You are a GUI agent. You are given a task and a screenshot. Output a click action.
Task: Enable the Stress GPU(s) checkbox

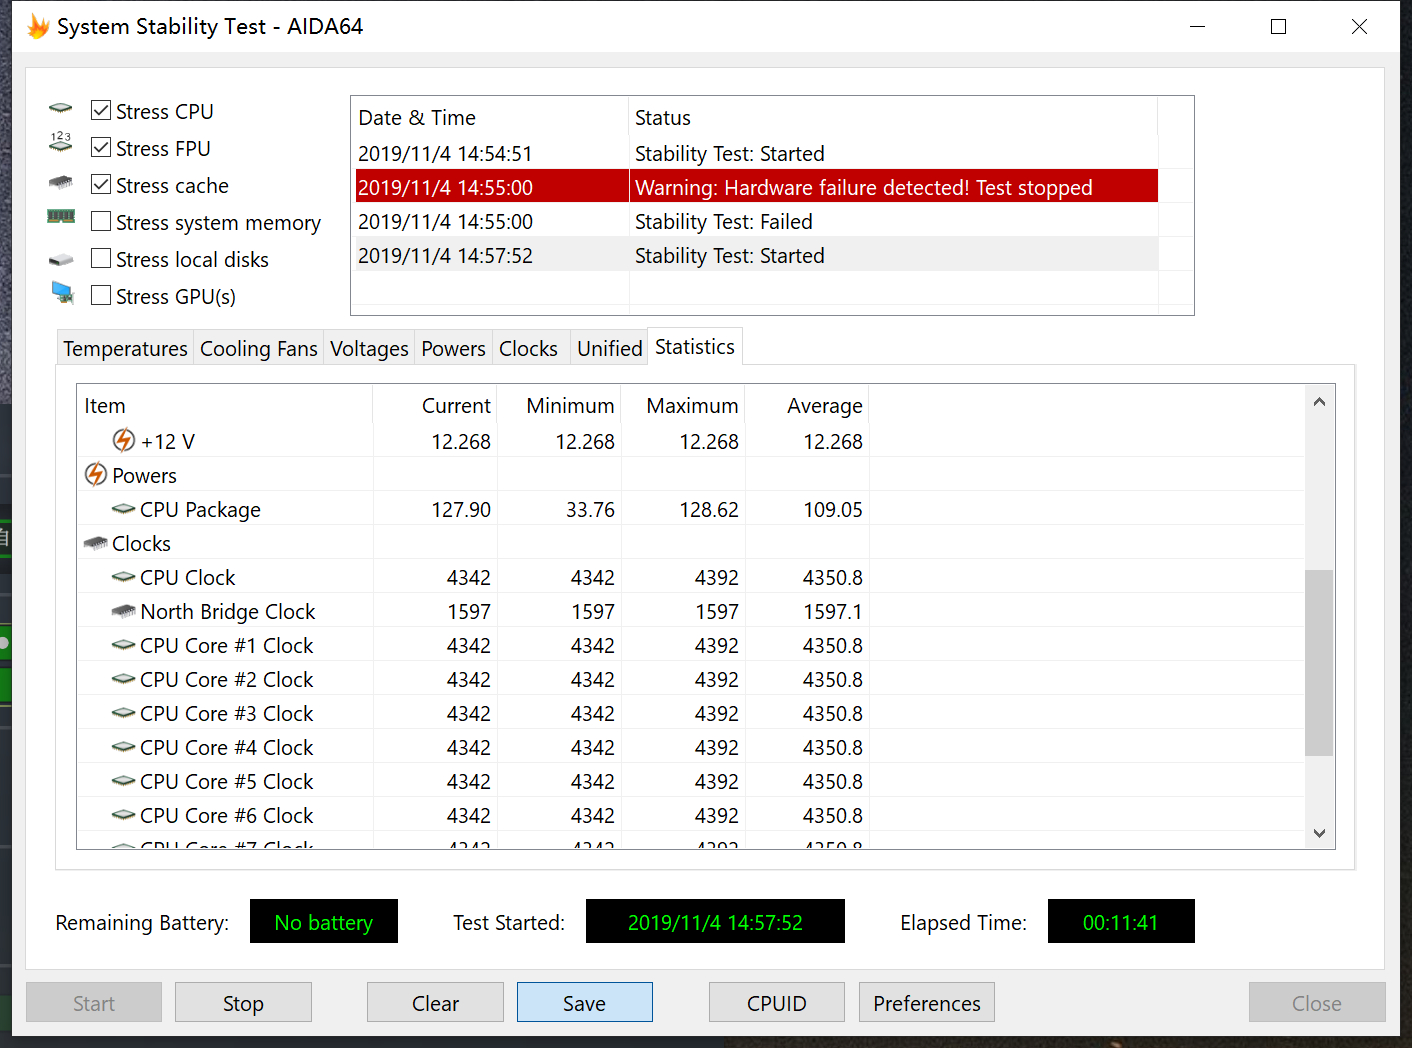point(101,295)
